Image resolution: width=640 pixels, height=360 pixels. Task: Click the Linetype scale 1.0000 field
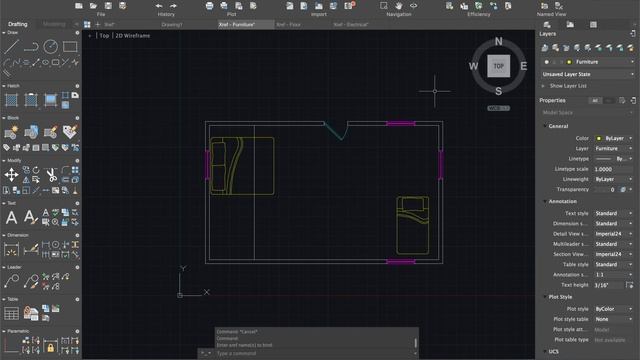point(613,169)
